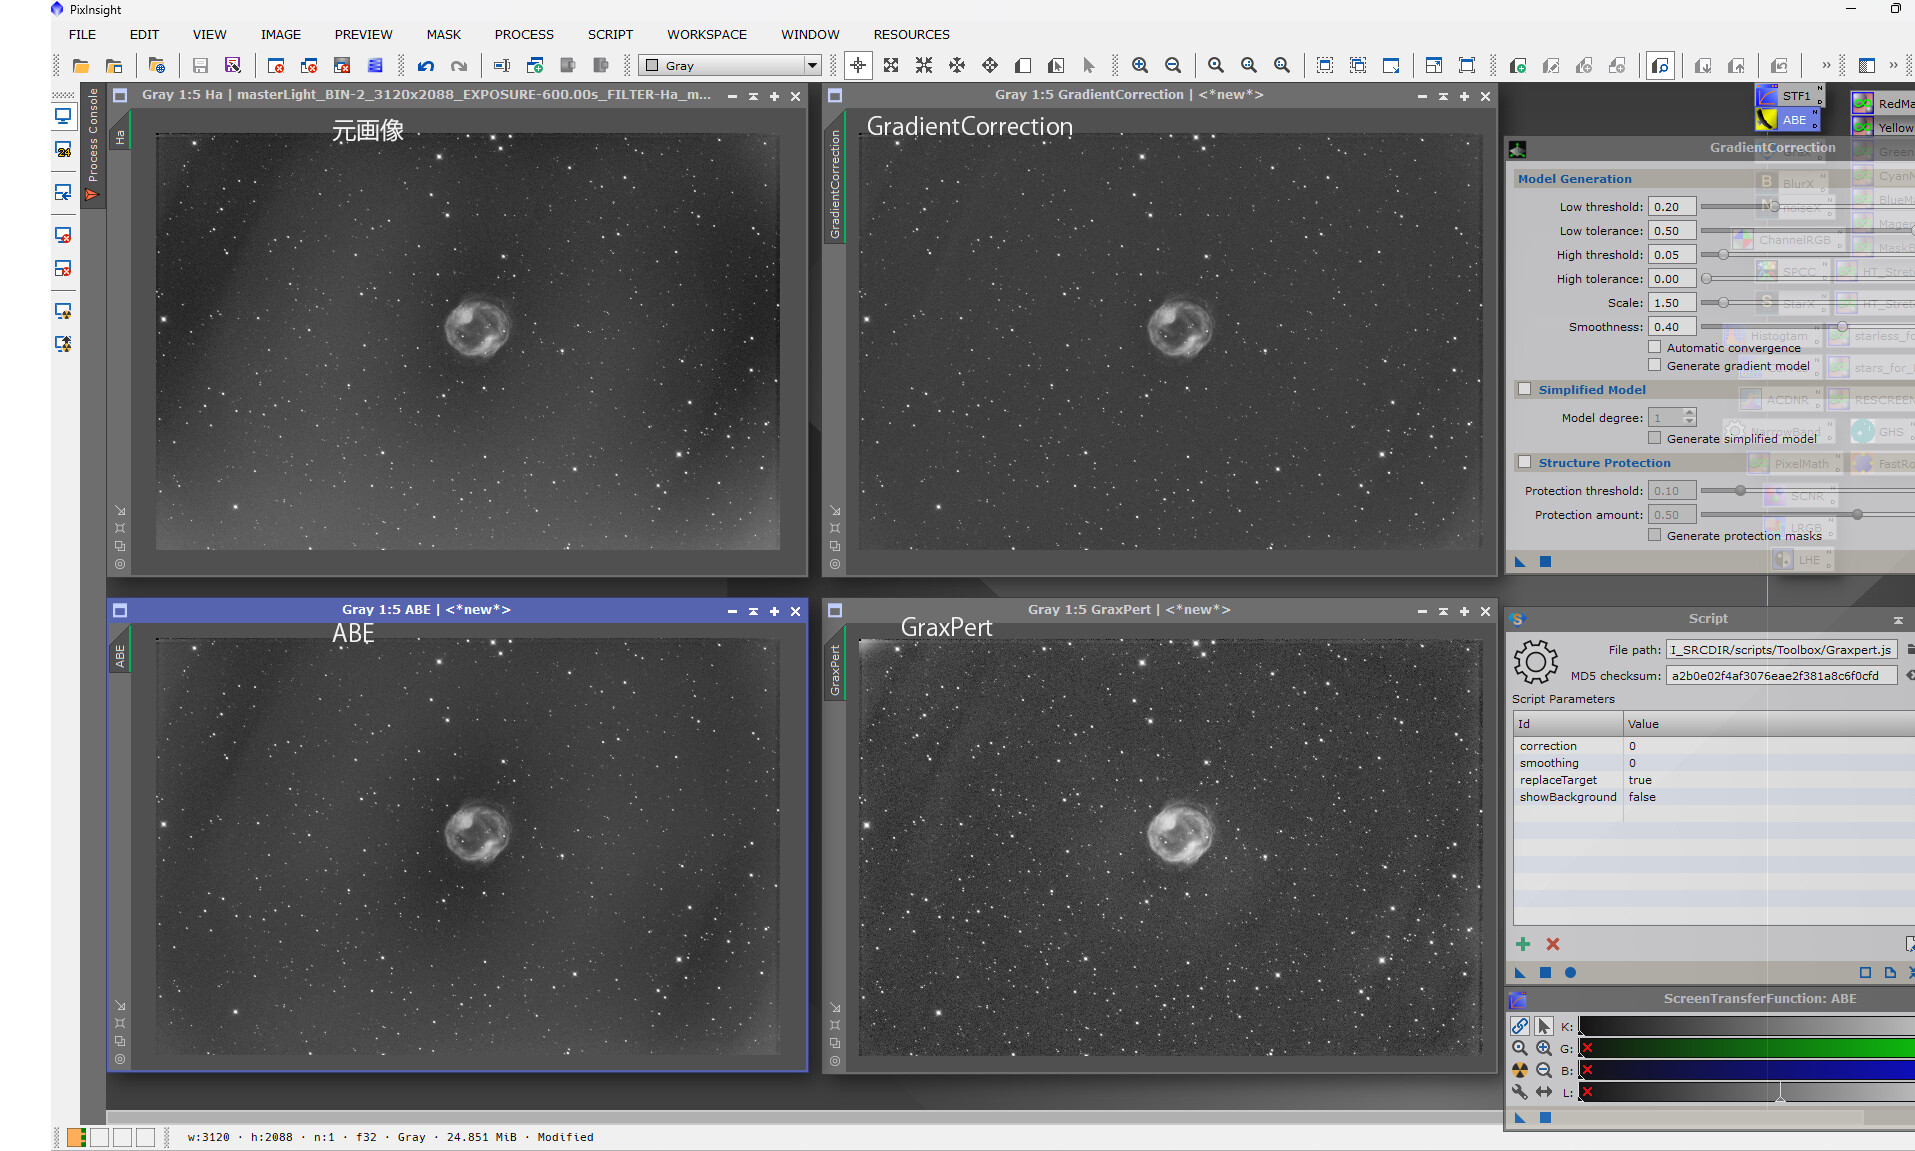Click the Open File folder icon
Screen dimensions: 1915x1151
[81, 66]
